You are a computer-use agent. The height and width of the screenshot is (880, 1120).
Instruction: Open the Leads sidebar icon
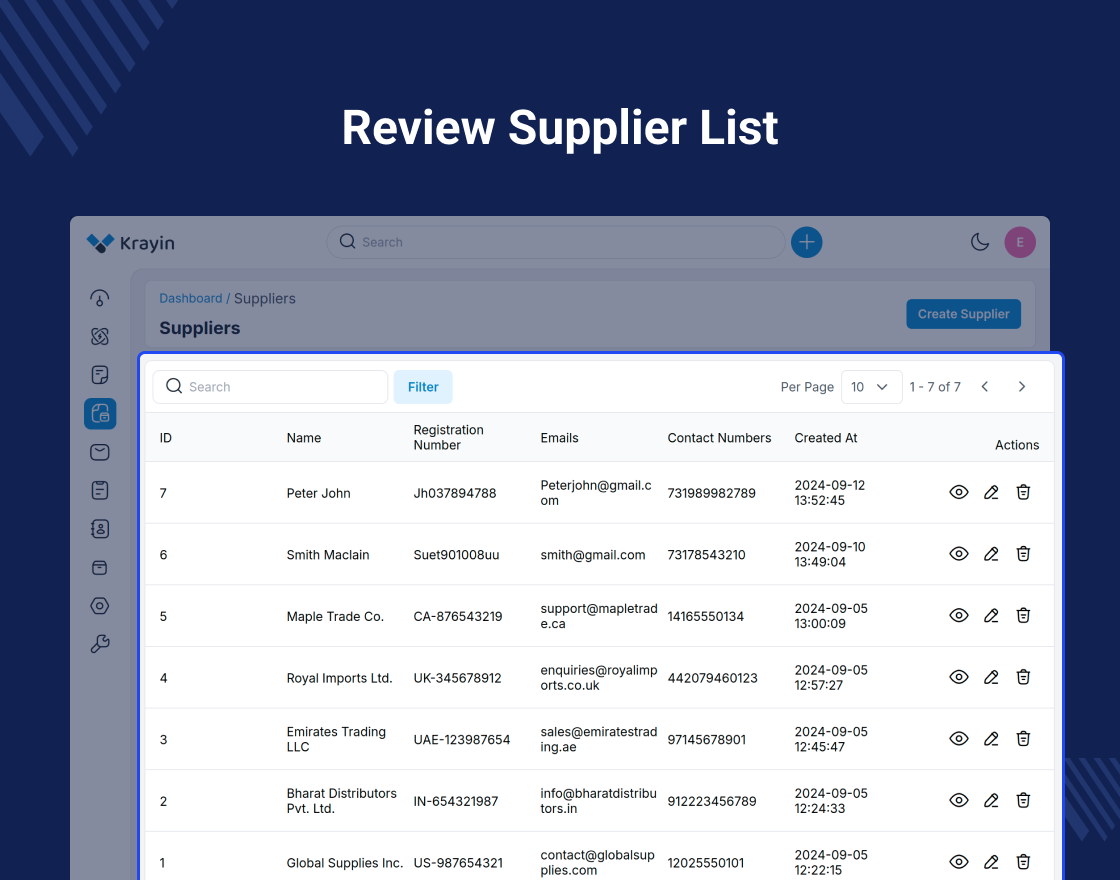point(100,336)
